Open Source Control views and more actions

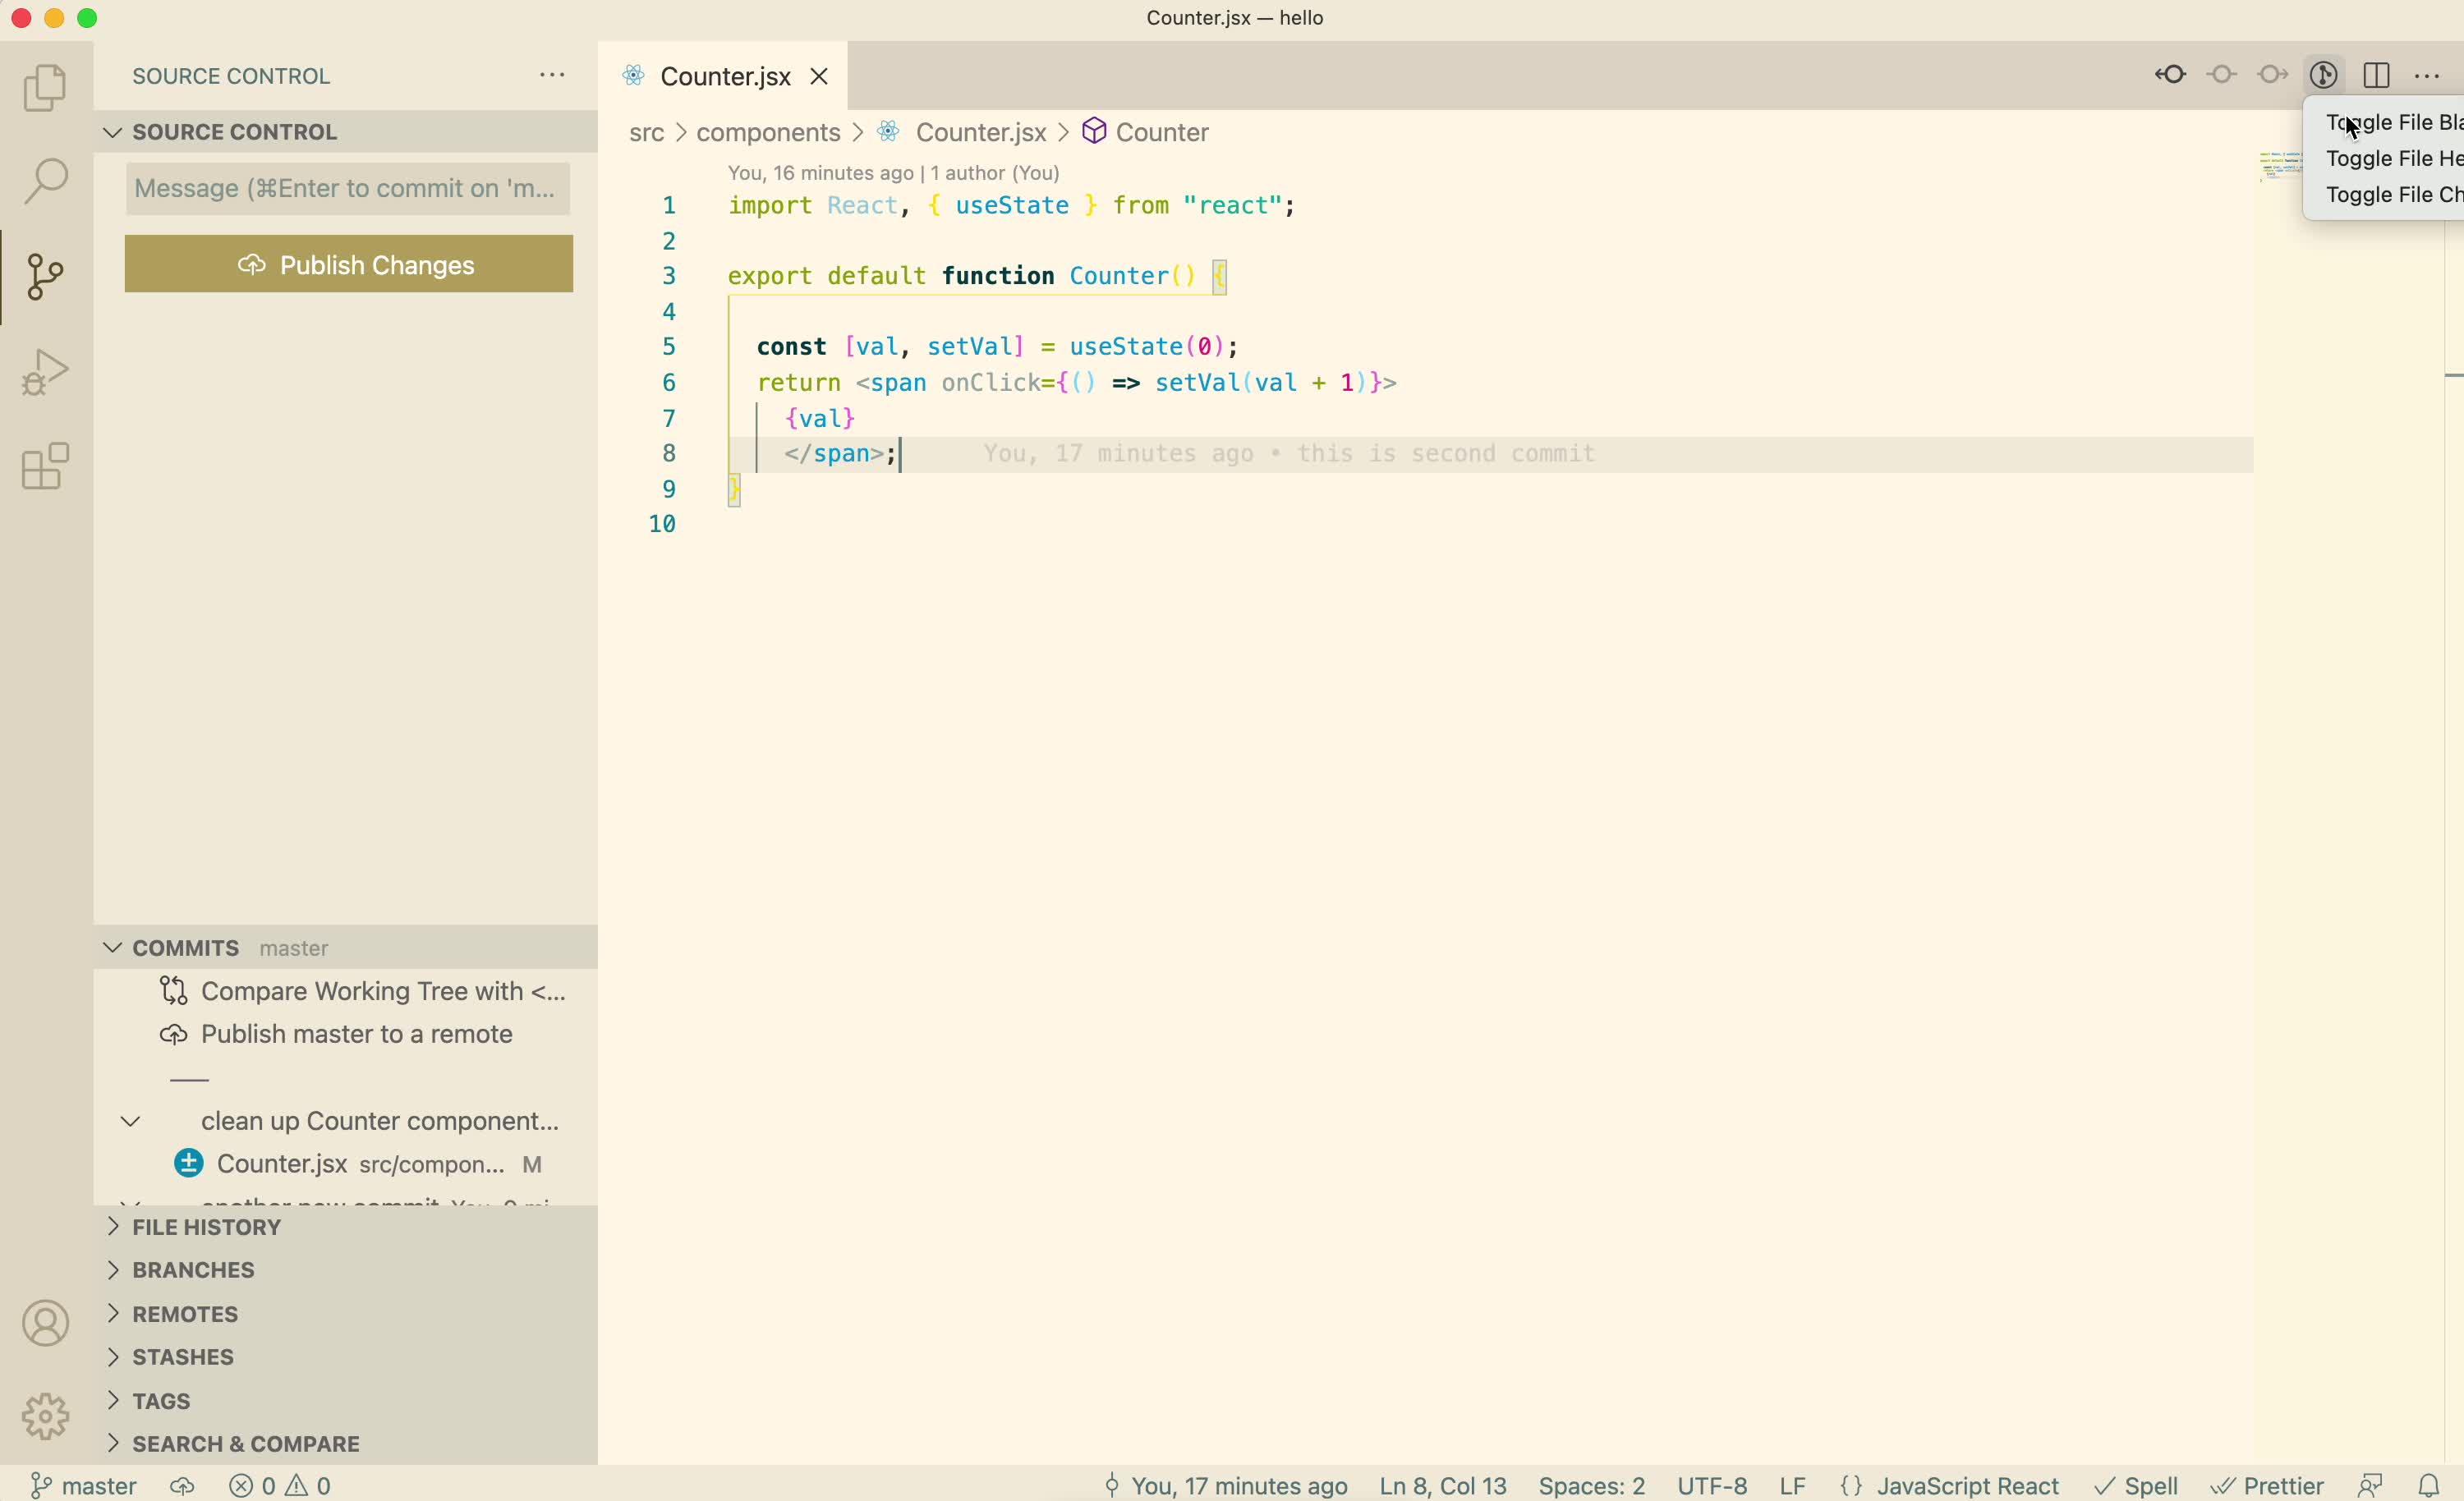552,76
